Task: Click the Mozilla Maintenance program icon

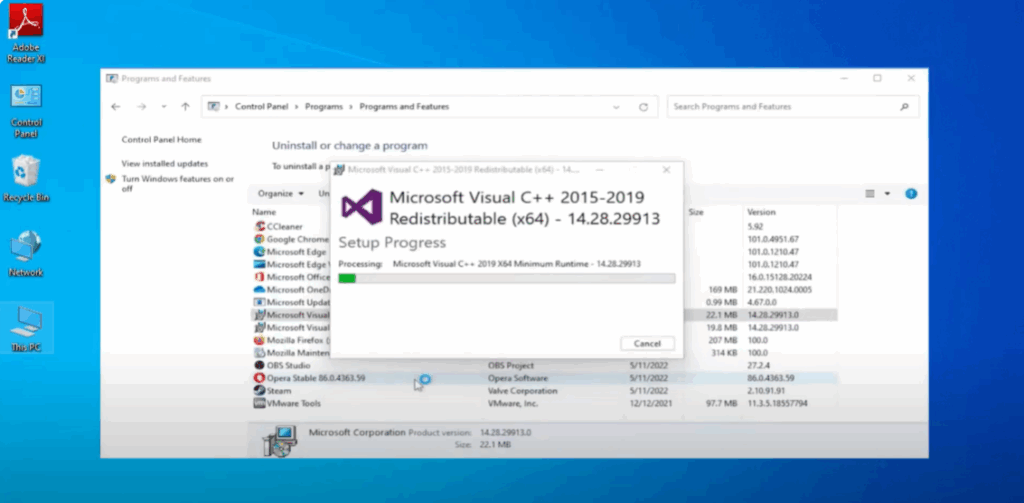Action: 260,353
